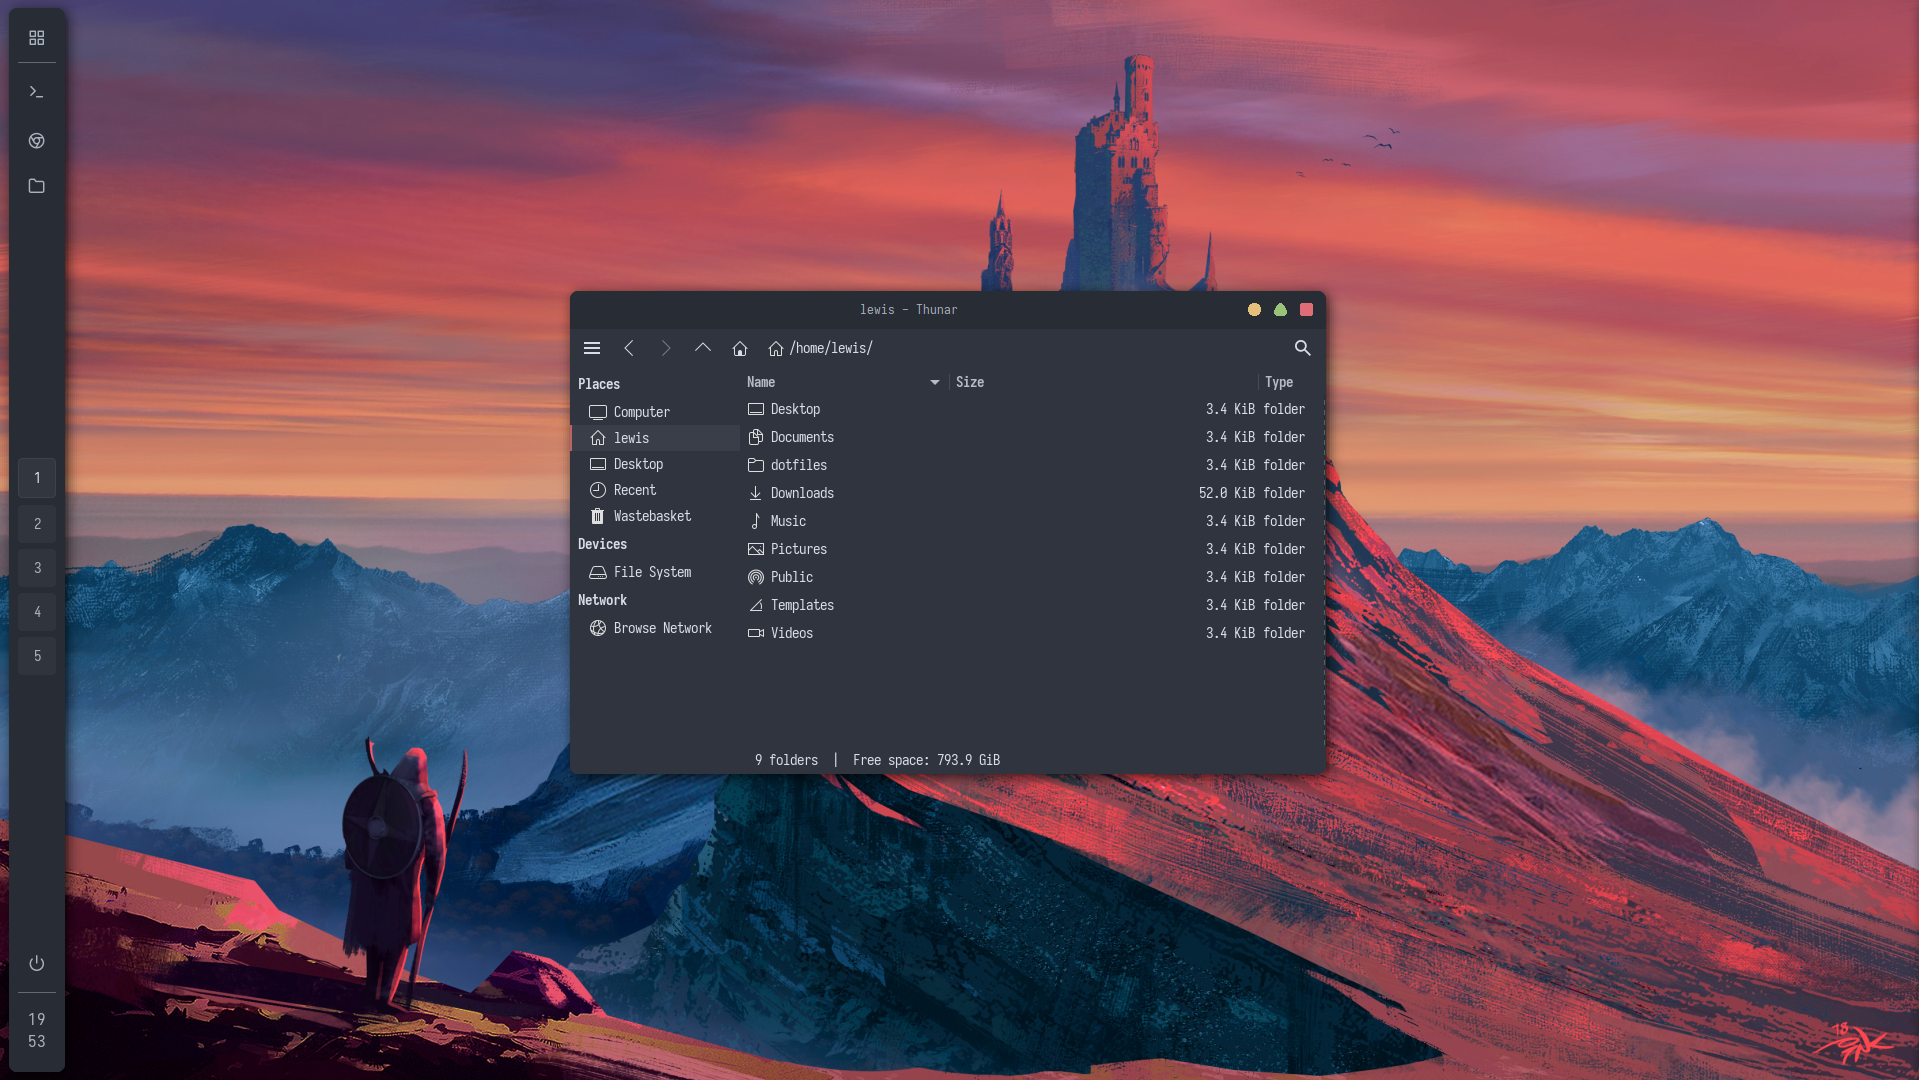Go back to previous folder
The width and height of the screenshot is (1919, 1080).
pyautogui.click(x=629, y=348)
